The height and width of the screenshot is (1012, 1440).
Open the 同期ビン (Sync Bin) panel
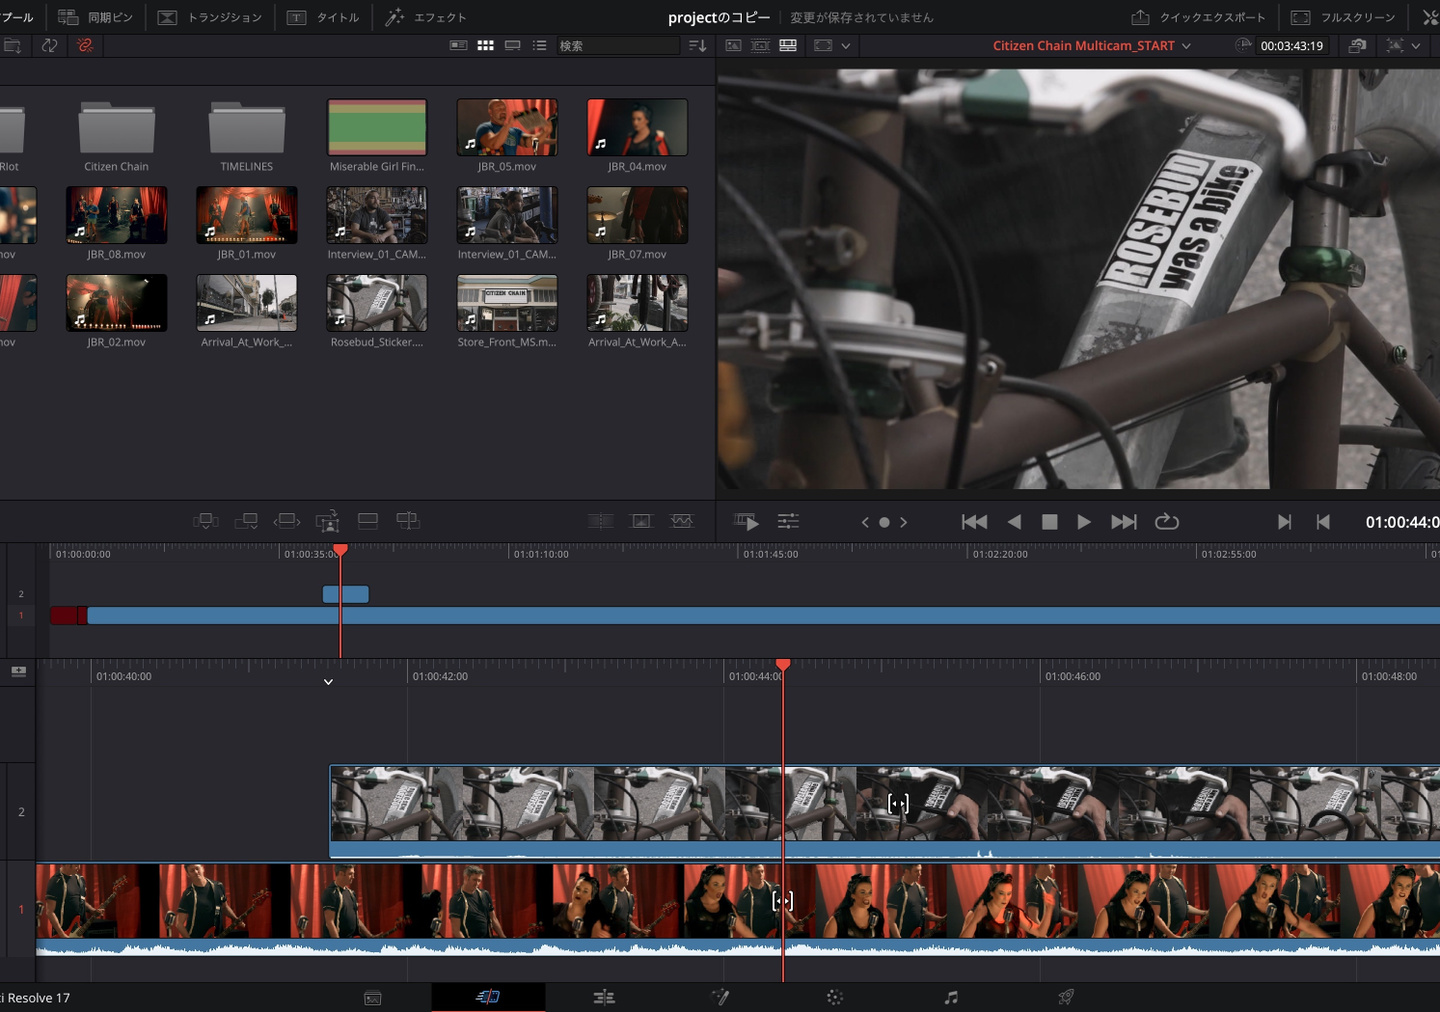tap(95, 17)
